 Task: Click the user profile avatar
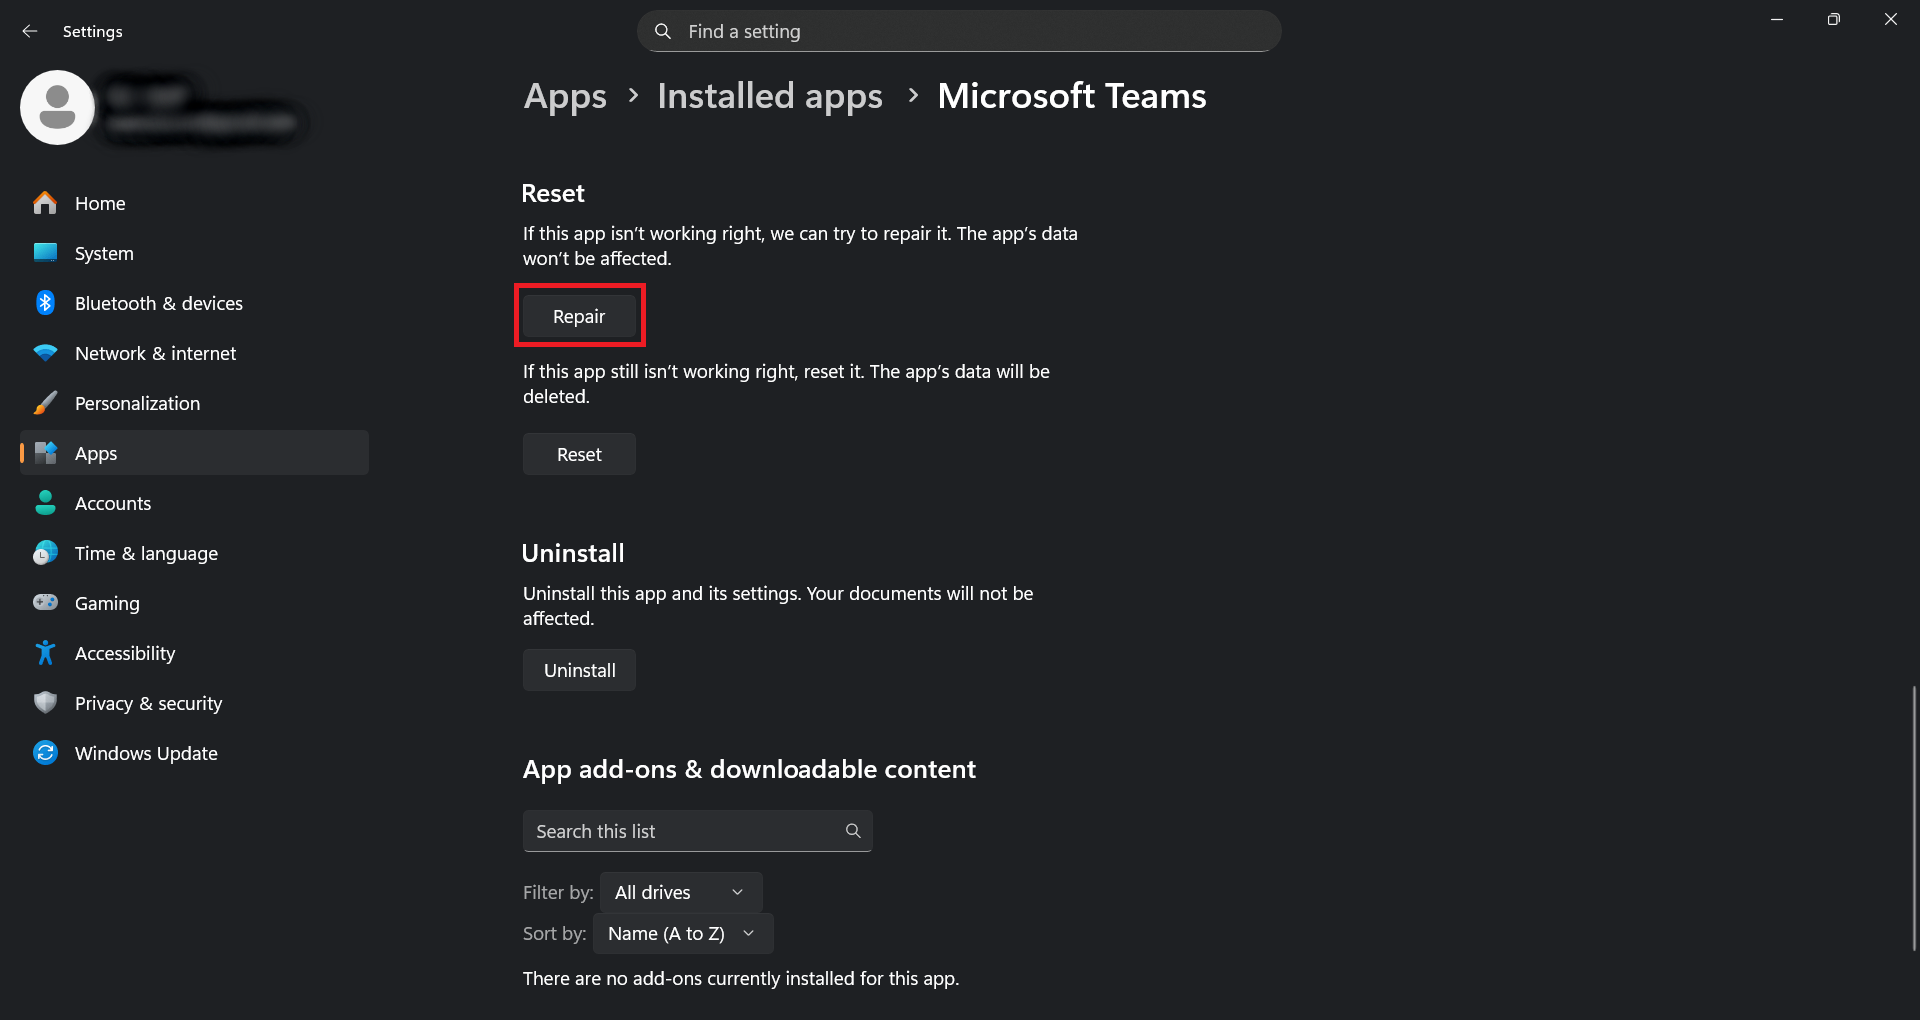tap(57, 108)
